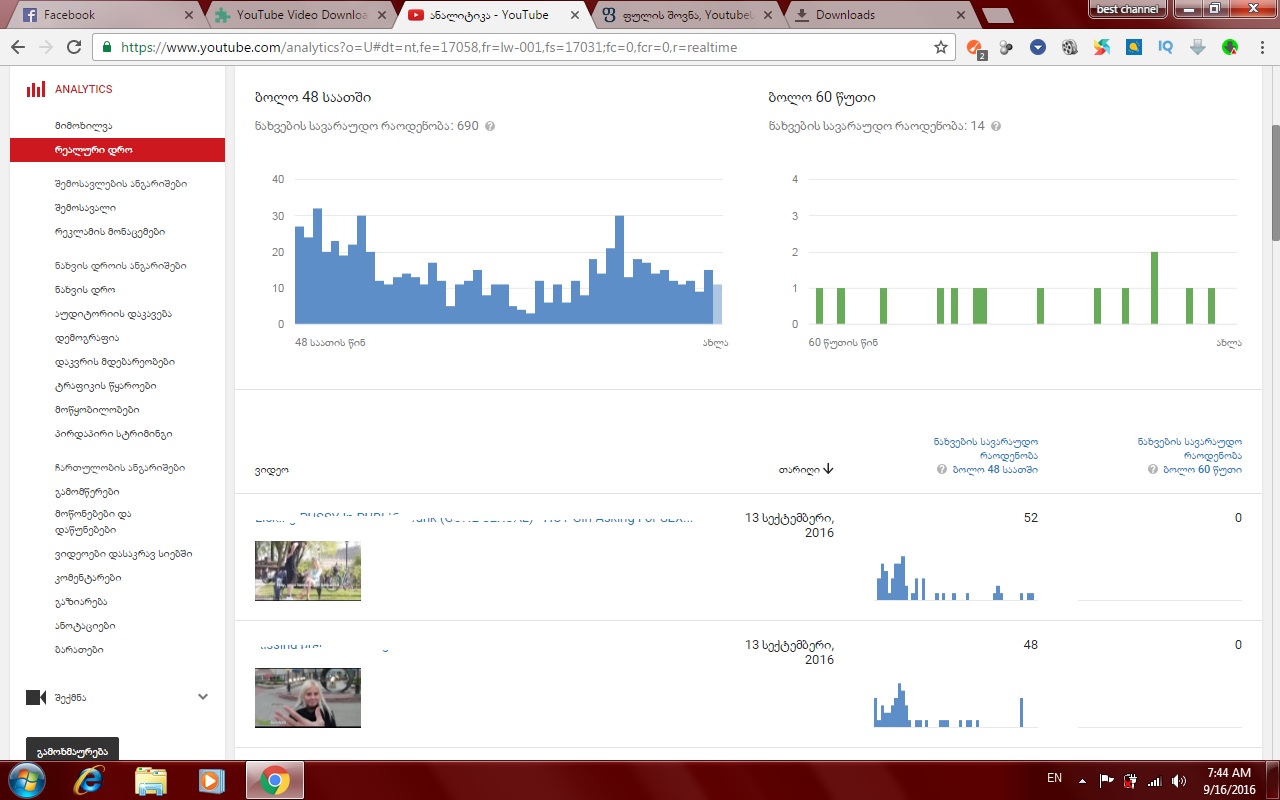The width and height of the screenshot is (1280, 800).
Task: Open the orange extension icon with badge 2
Action: (x=975, y=47)
